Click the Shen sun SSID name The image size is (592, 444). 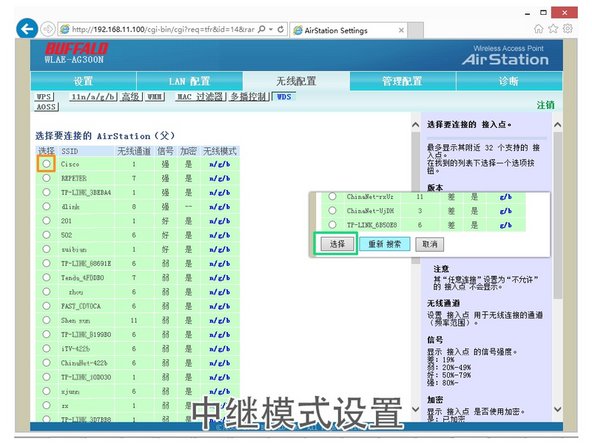click(x=76, y=320)
